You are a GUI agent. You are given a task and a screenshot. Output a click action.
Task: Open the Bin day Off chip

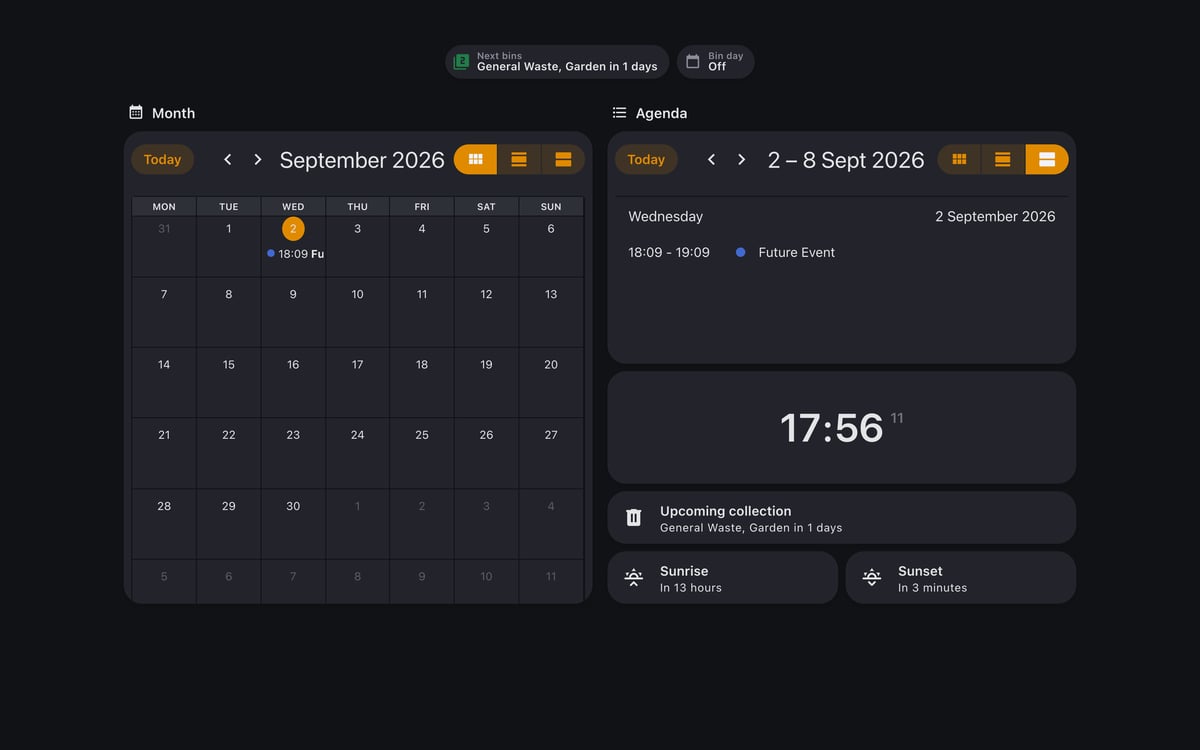716,62
